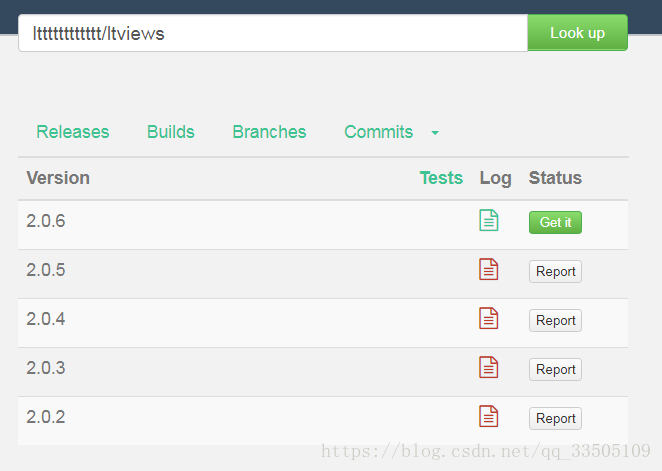The width and height of the screenshot is (662, 471).
Task: Click the Report button for version 2.0.3
Action: tap(555, 369)
